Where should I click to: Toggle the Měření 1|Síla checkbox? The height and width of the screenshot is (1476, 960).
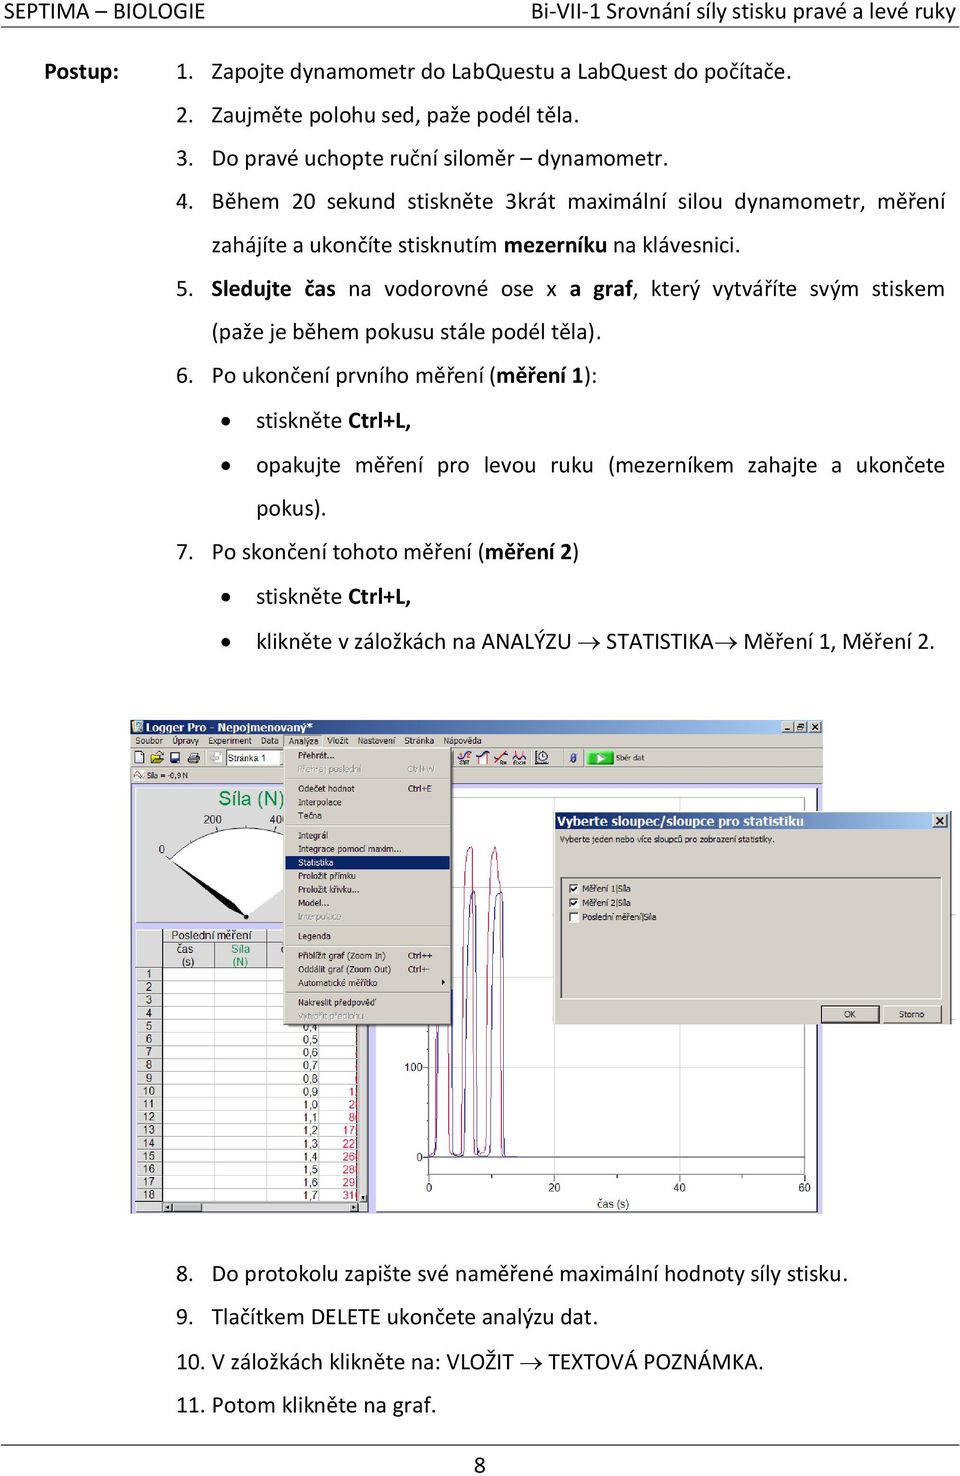(573, 888)
